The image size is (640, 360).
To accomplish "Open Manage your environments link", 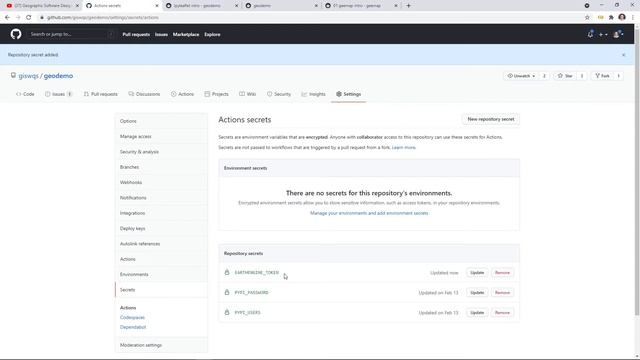I will point(369,213).
